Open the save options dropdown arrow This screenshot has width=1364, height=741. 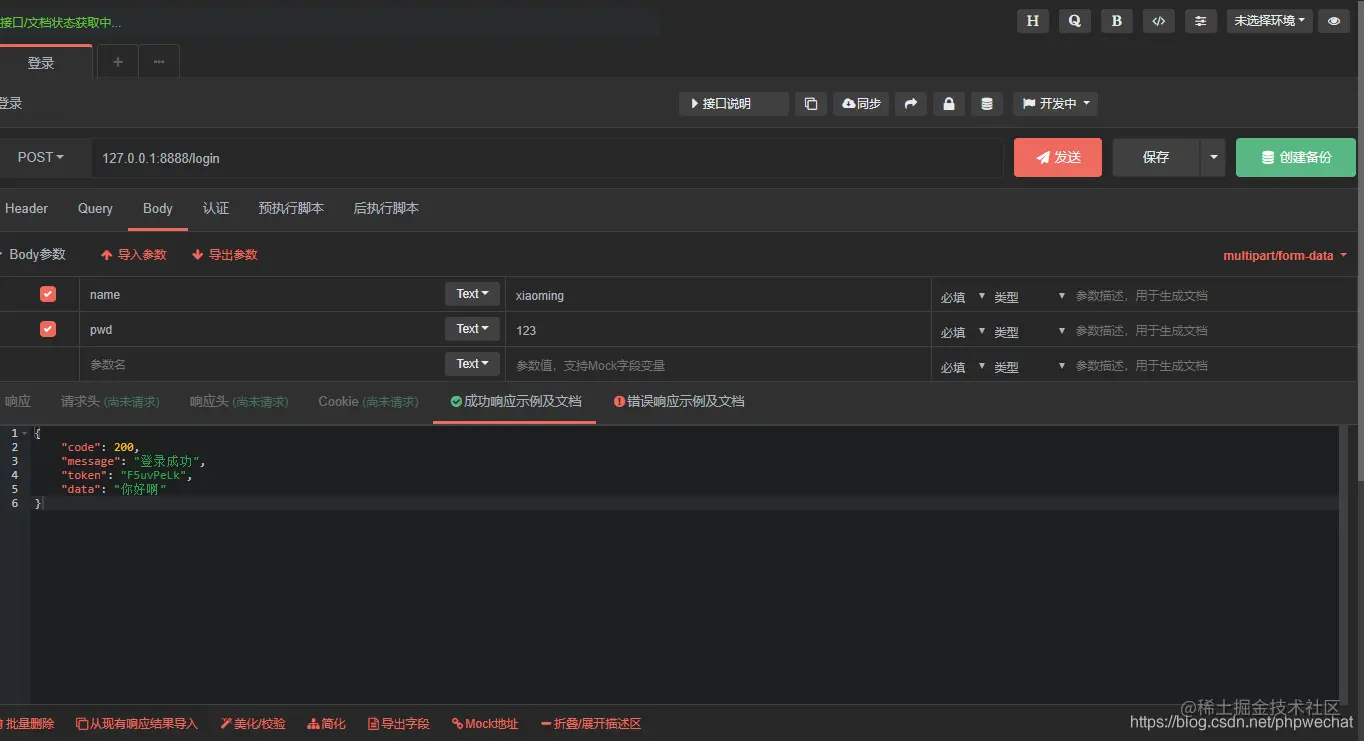(x=1213, y=158)
